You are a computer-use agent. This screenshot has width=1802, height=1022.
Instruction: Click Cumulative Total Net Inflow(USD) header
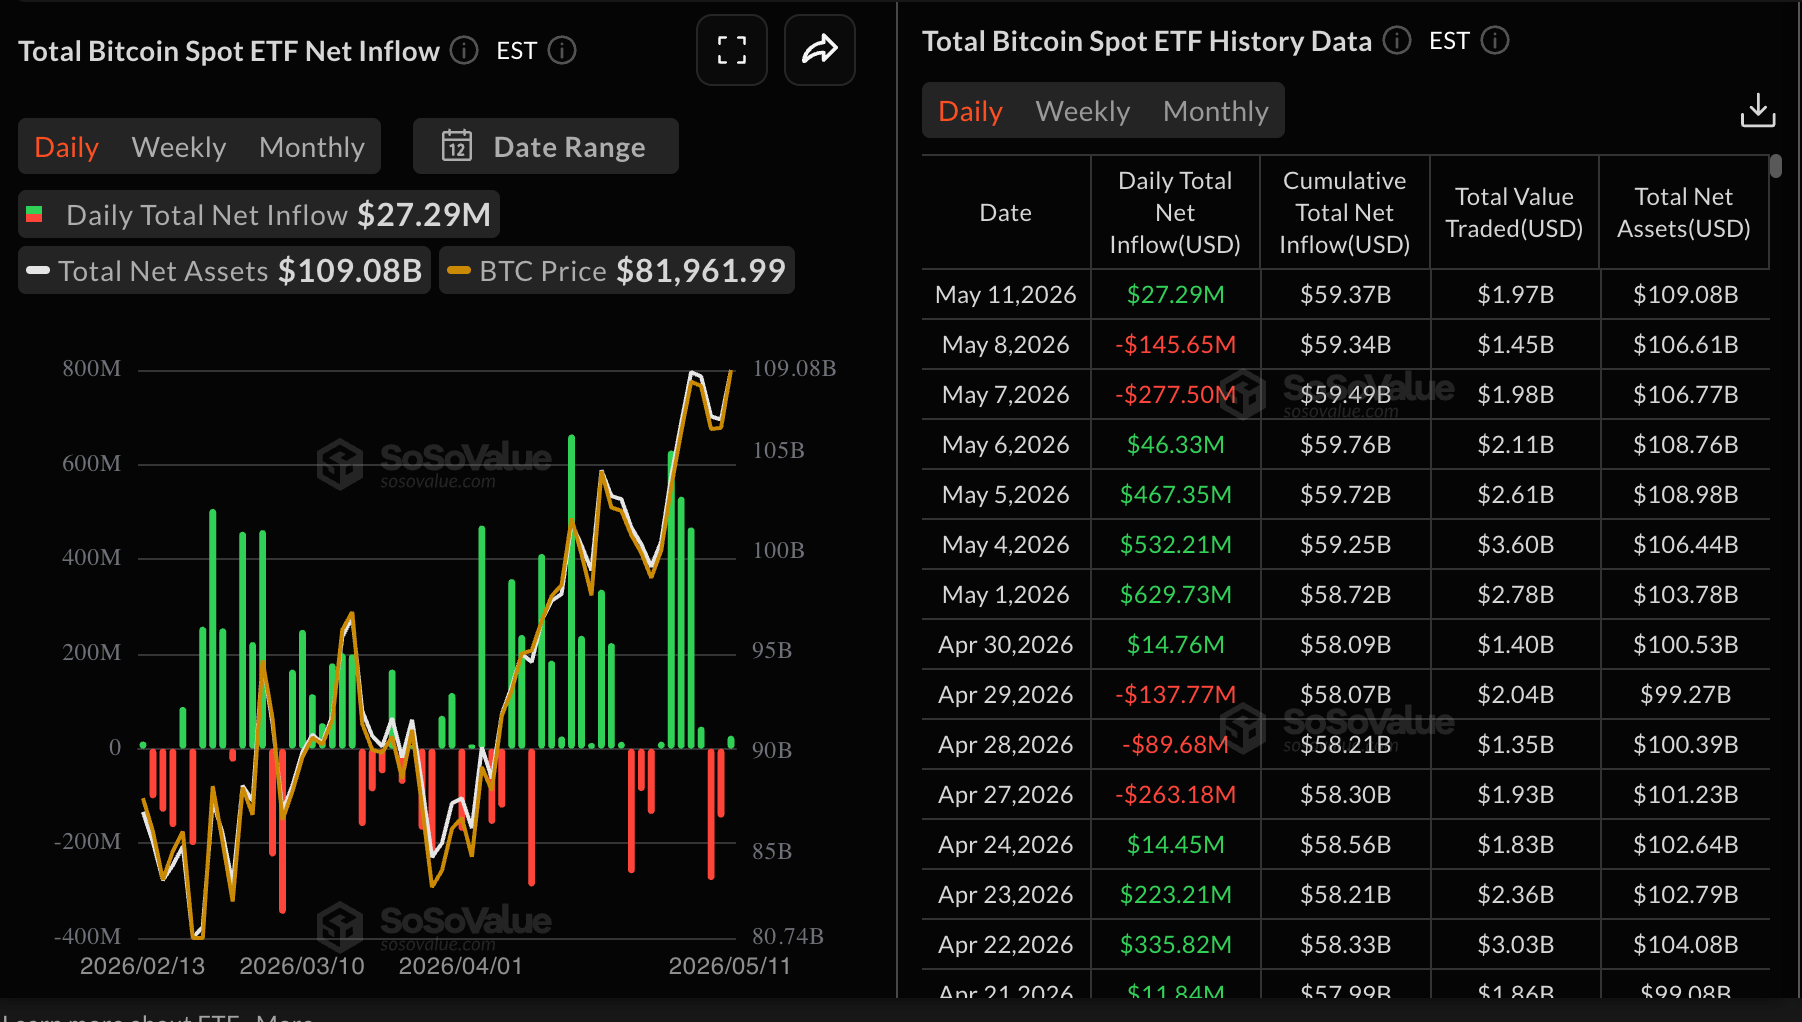(x=1345, y=212)
